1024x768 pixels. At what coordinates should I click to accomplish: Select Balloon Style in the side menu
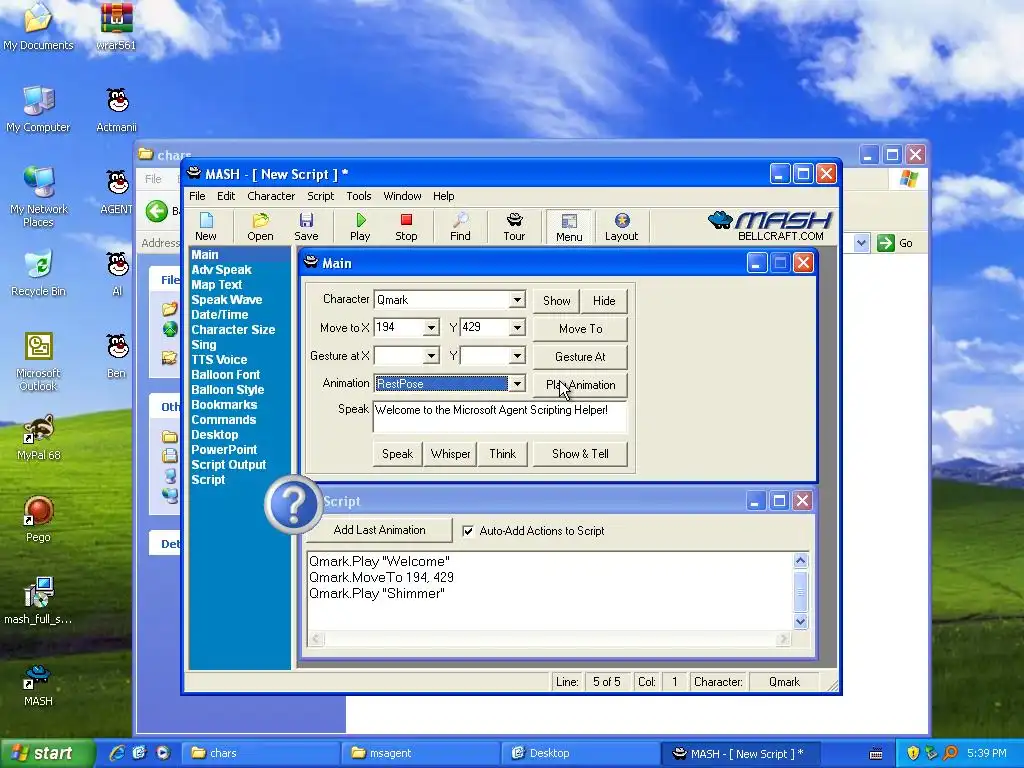click(227, 390)
